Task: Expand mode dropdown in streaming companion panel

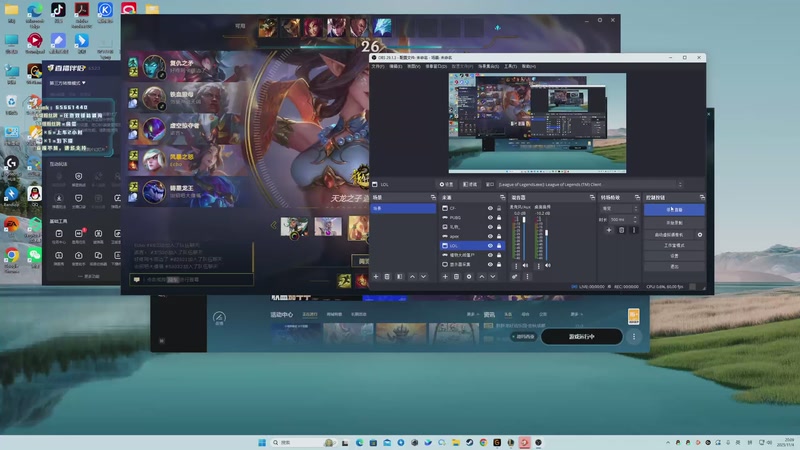Action: tap(67, 83)
